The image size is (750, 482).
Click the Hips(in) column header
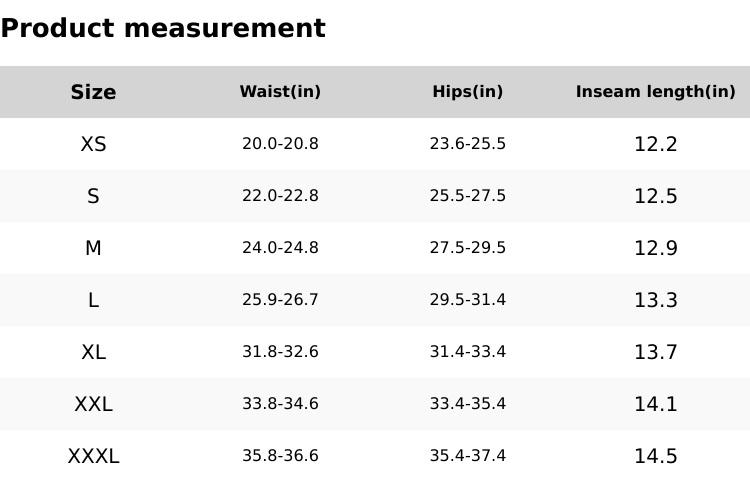click(467, 92)
